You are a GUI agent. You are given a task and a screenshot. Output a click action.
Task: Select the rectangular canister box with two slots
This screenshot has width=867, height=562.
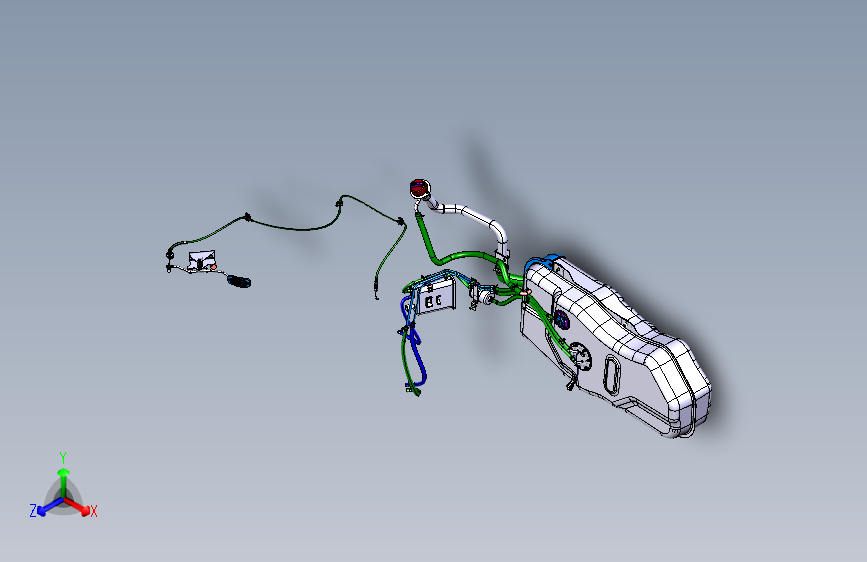[435, 298]
